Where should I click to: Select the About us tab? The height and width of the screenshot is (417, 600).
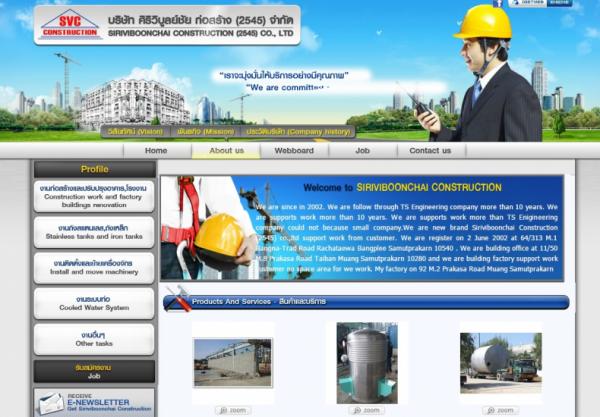tap(227, 151)
